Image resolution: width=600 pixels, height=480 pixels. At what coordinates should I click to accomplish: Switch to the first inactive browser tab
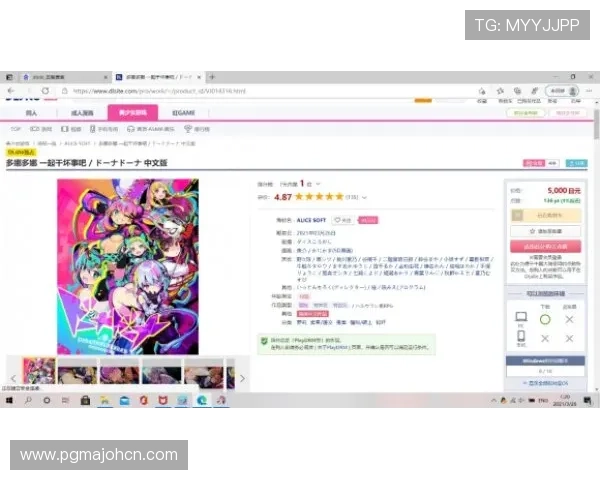coord(64,77)
